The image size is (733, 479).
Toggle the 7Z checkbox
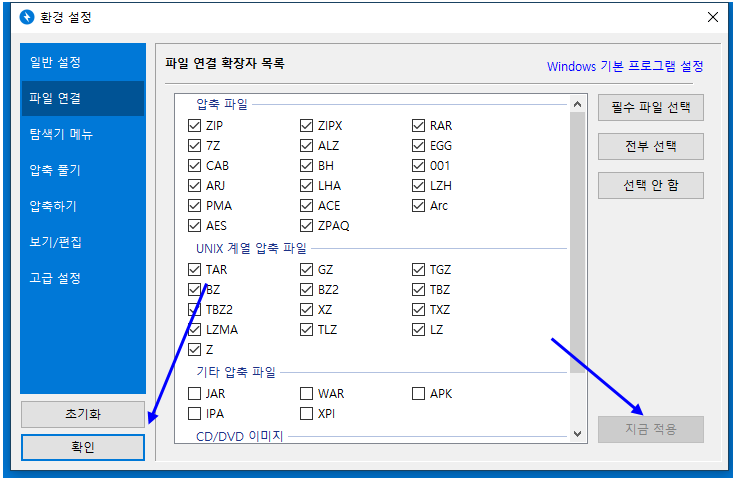(x=194, y=146)
